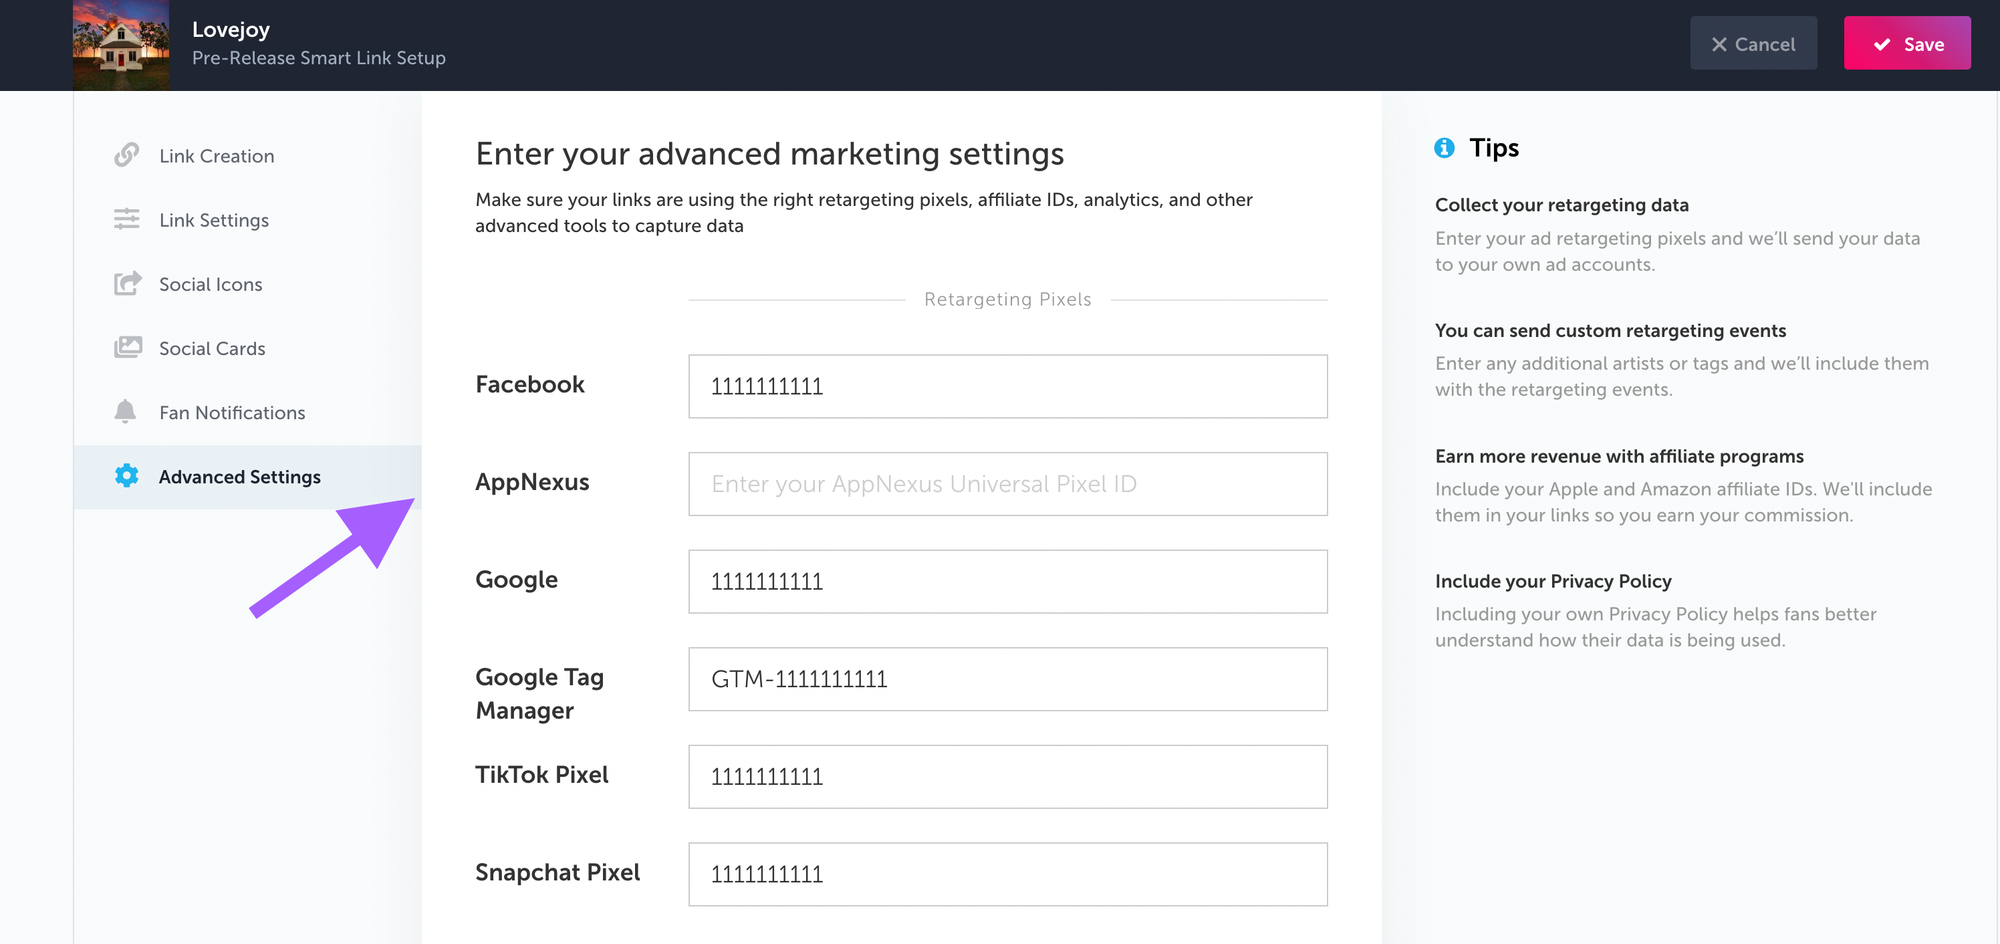Click the Tips heading text
The image size is (2000, 944).
click(1494, 148)
